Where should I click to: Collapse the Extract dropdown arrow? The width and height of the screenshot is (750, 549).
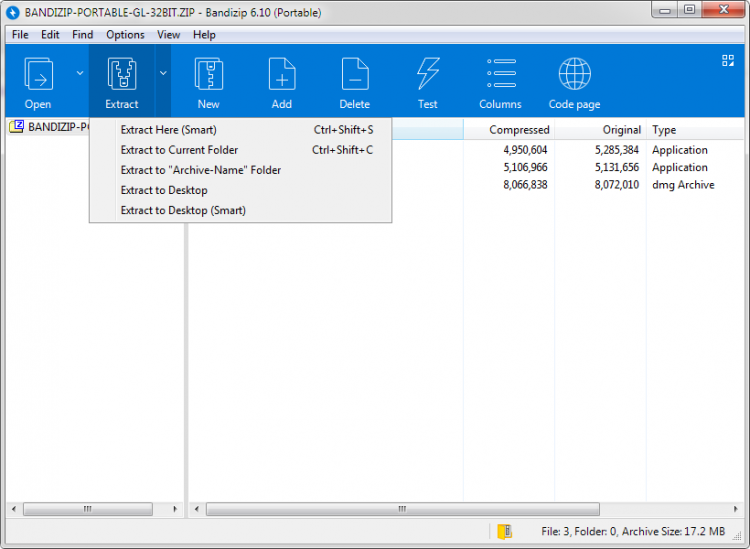click(x=163, y=73)
